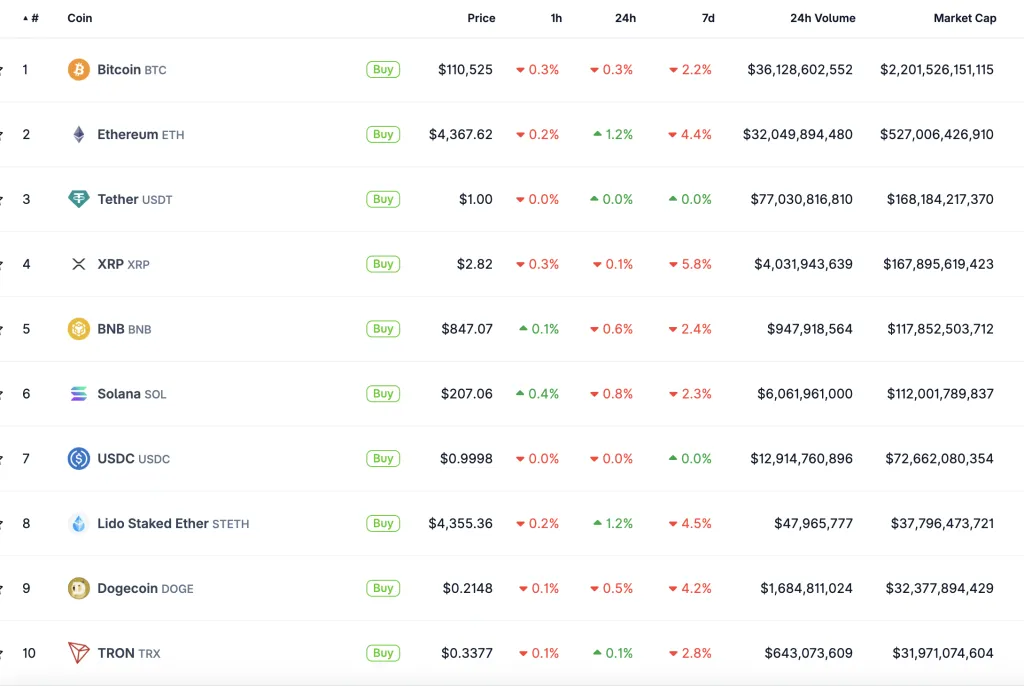Sort table by rank number column
1024x686 pixels.
(33, 18)
